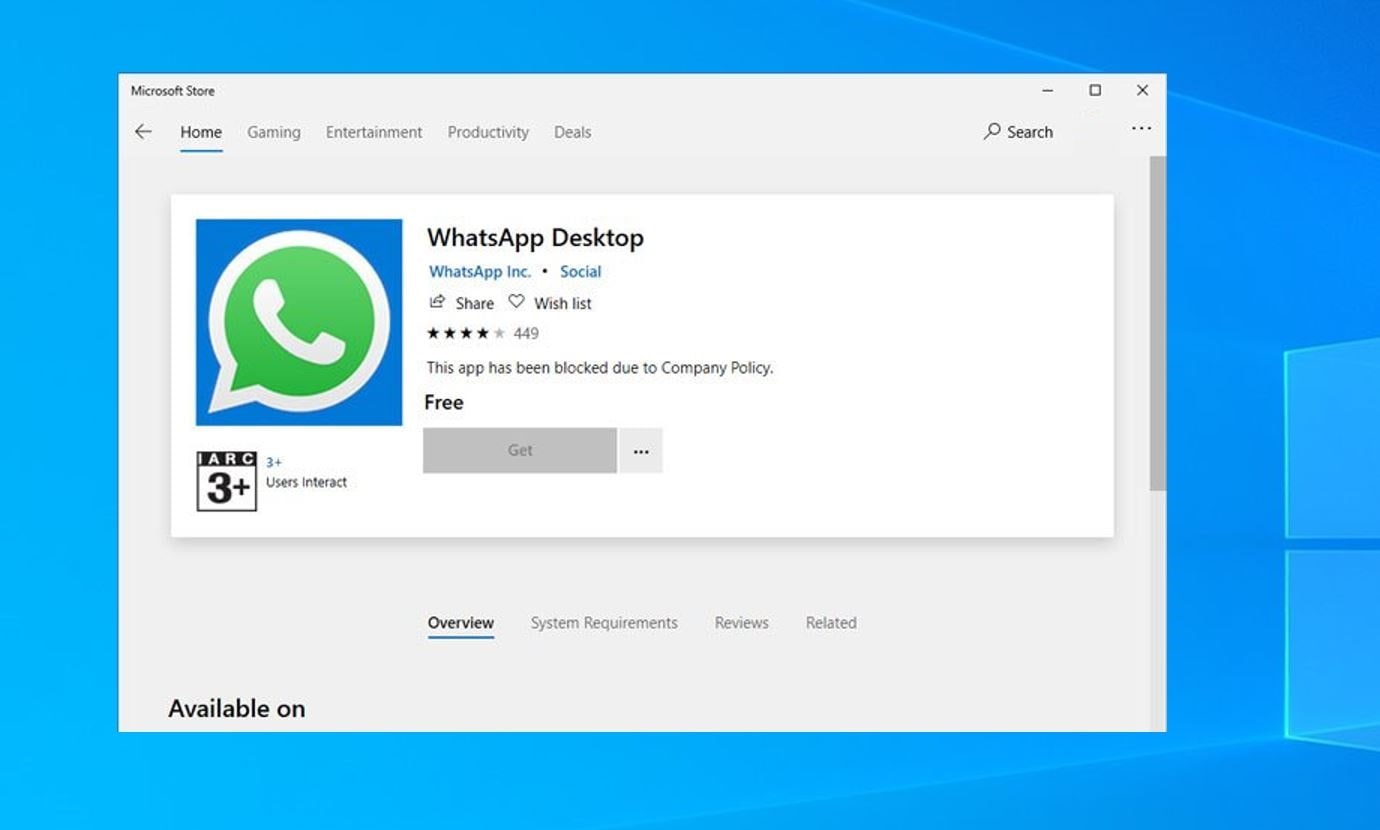
Task: Open the Social category link
Action: pyautogui.click(x=581, y=271)
